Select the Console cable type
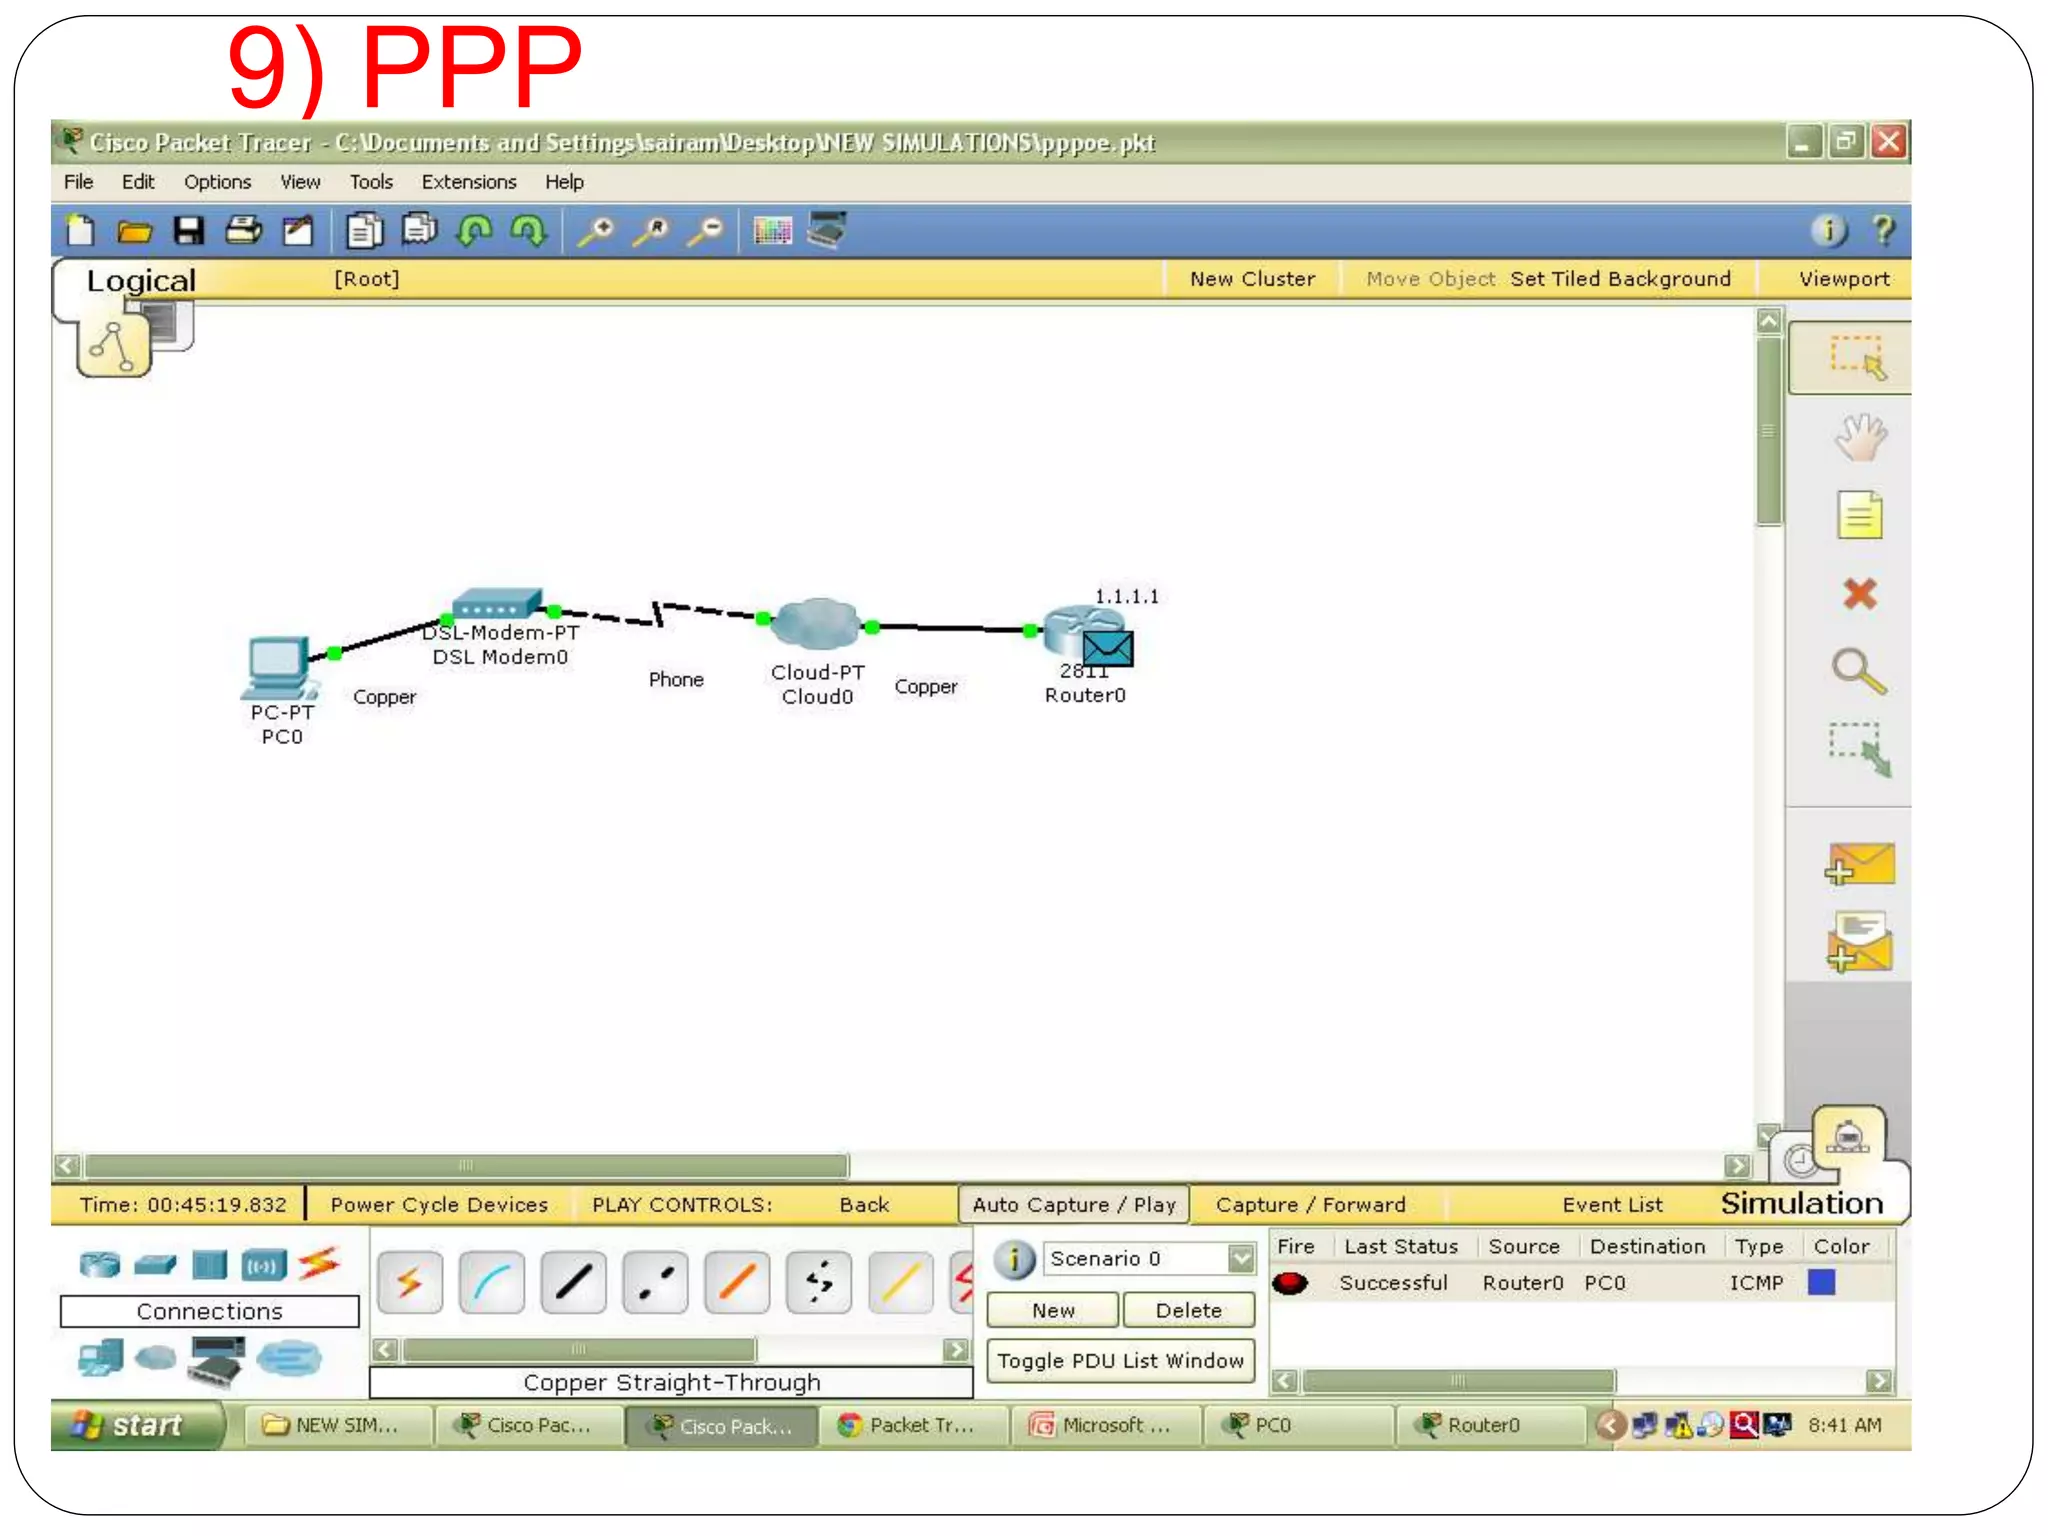 click(492, 1282)
